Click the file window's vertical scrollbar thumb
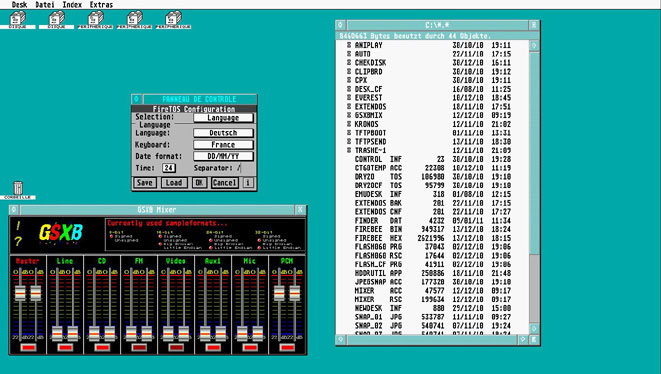The height and width of the screenshot is (374, 661). point(534,153)
